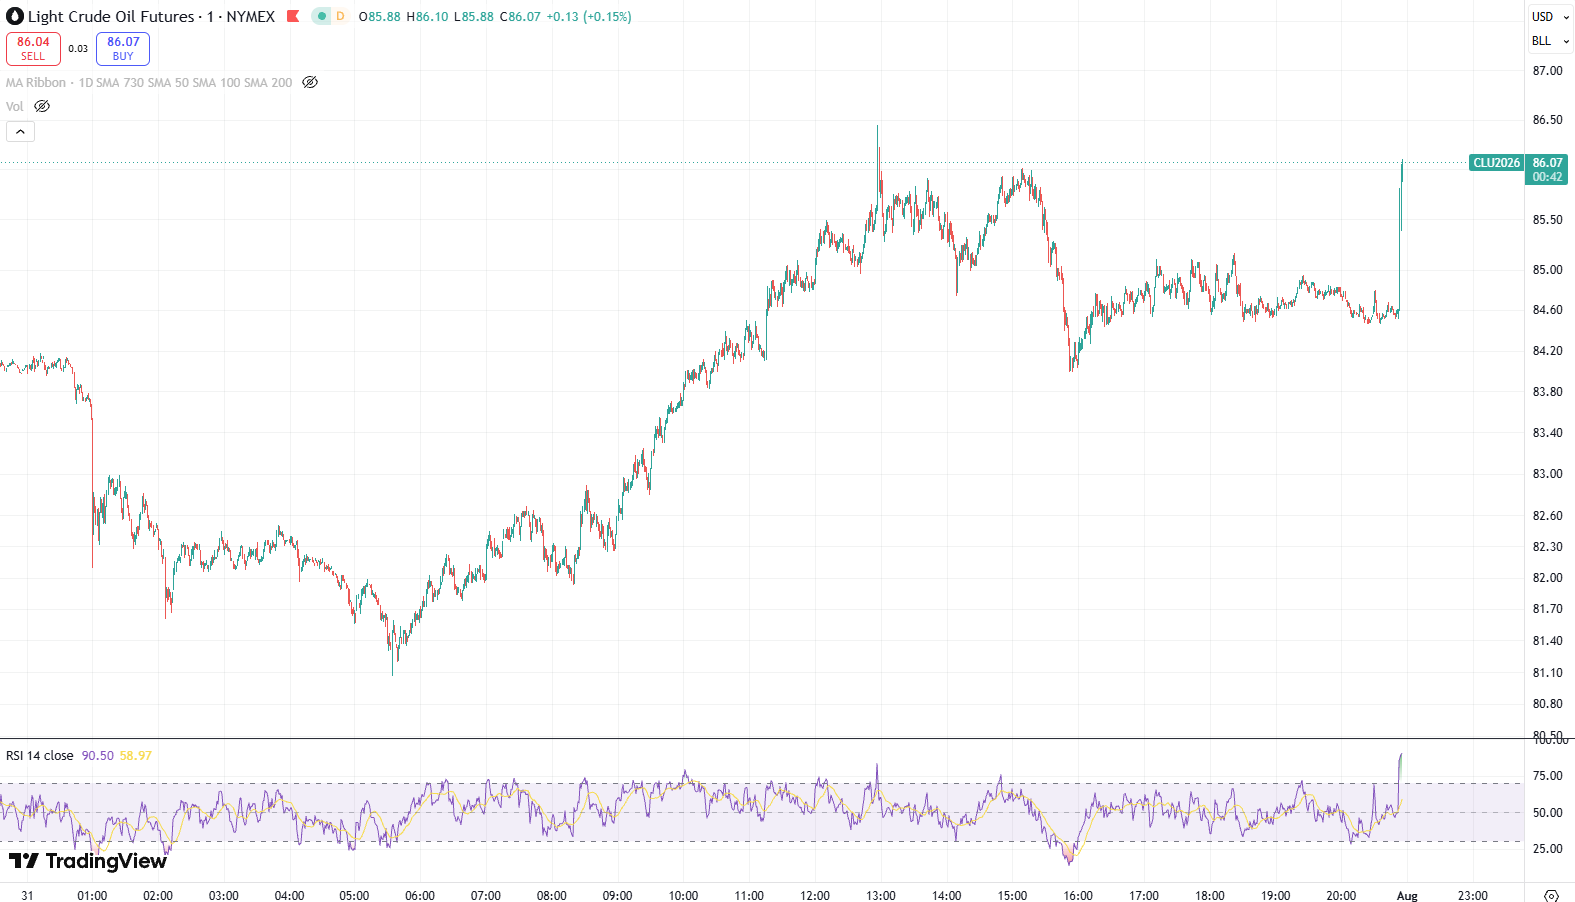The width and height of the screenshot is (1575, 902).
Task: Click the TradingView logo
Action: point(88,861)
